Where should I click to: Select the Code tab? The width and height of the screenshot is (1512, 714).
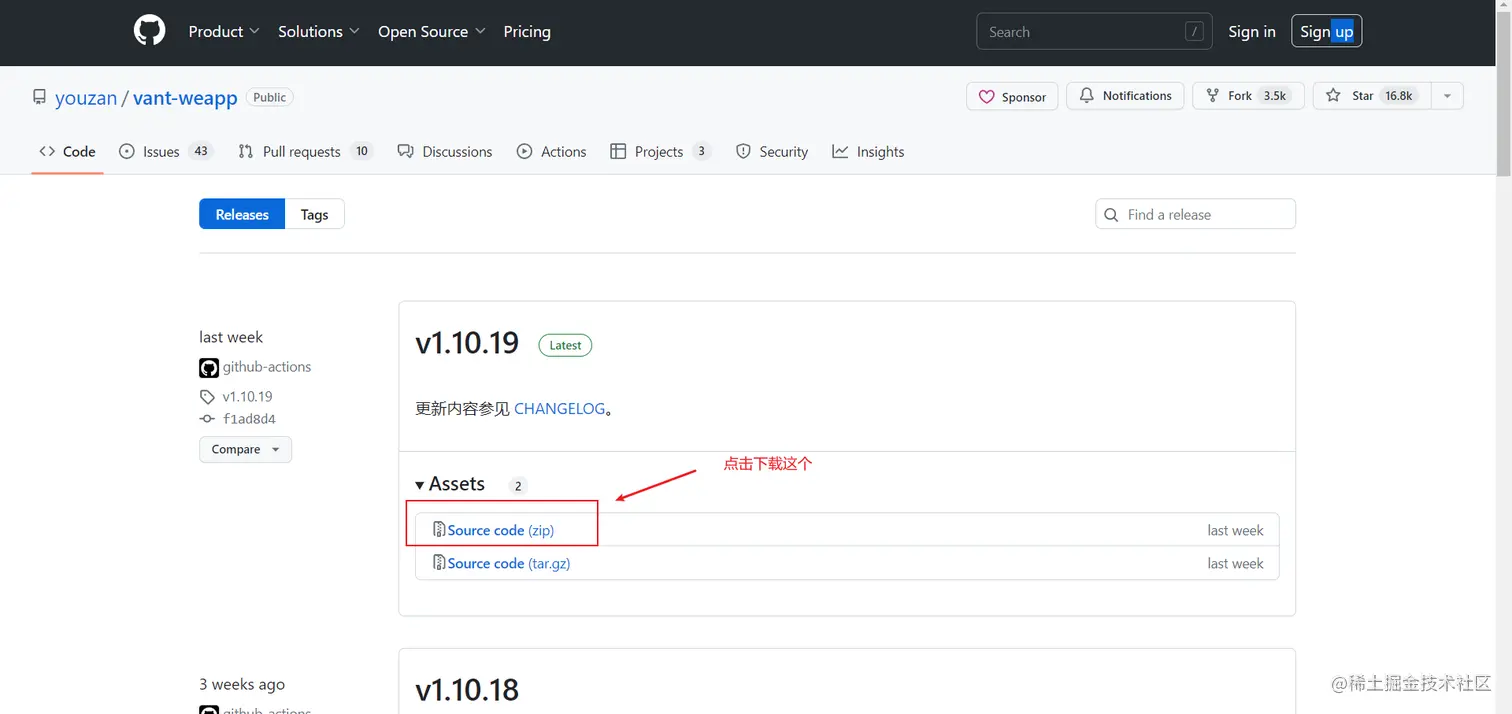click(x=67, y=151)
